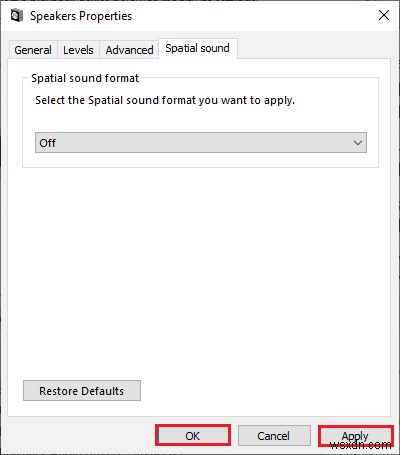Click the Restore Defaults button

tap(82, 391)
